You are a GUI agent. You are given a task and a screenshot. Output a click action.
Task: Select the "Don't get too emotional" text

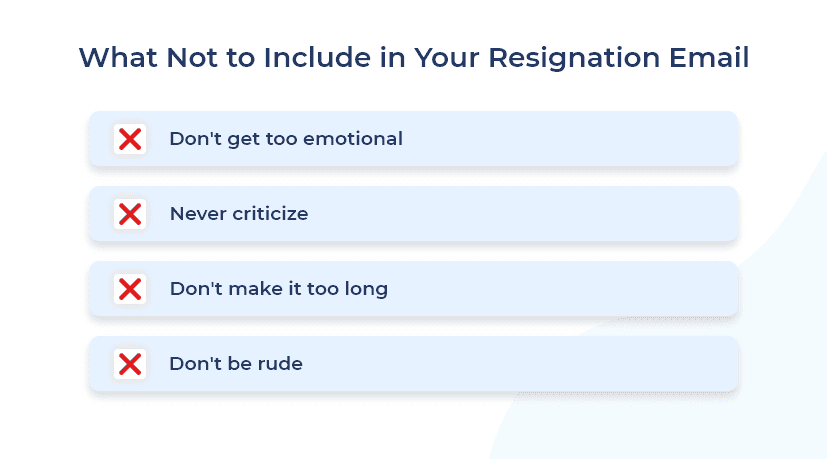pos(286,139)
